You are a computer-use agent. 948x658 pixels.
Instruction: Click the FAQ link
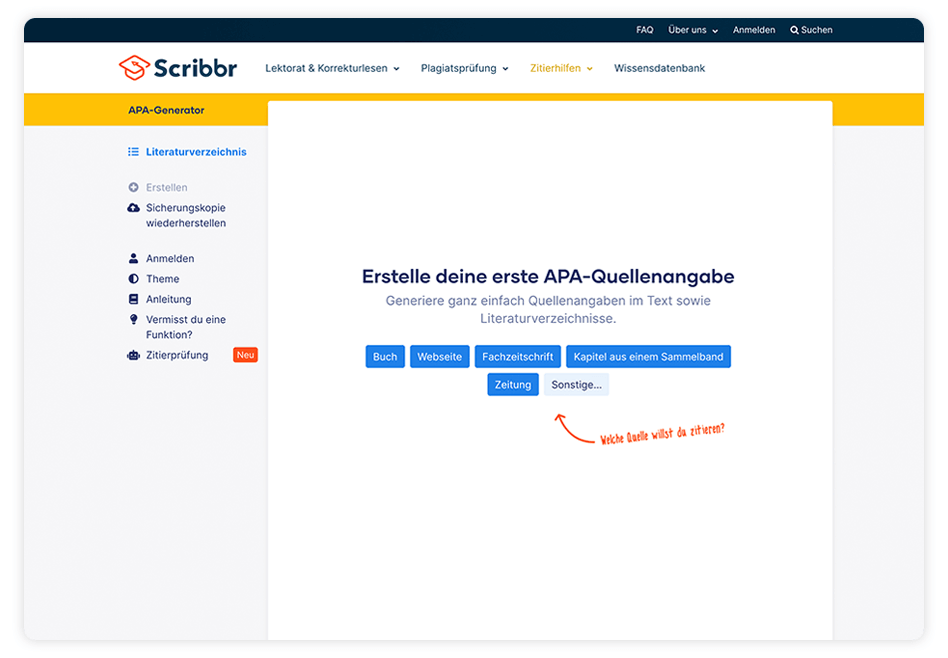click(644, 29)
